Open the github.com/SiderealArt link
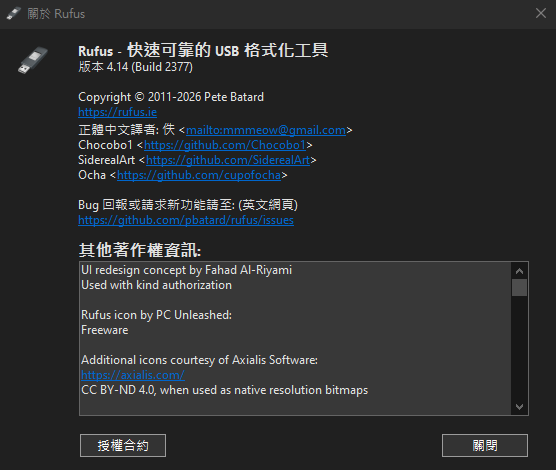 pyautogui.click(x=228, y=160)
